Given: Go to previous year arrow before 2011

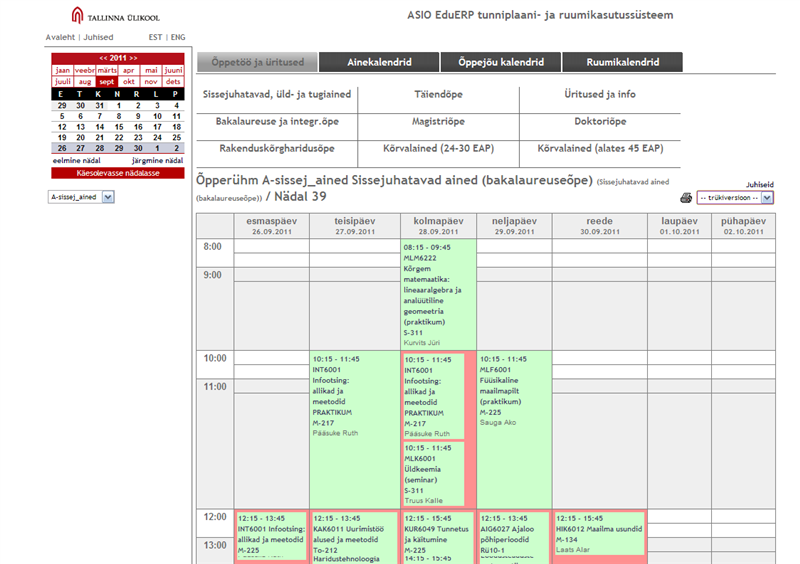Looking at the screenshot, I should point(104,58).
